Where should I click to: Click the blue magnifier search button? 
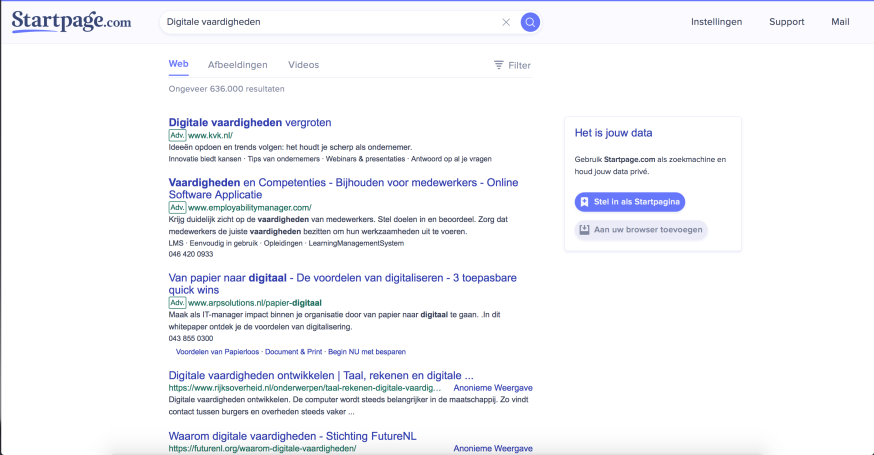click(530, 22)
